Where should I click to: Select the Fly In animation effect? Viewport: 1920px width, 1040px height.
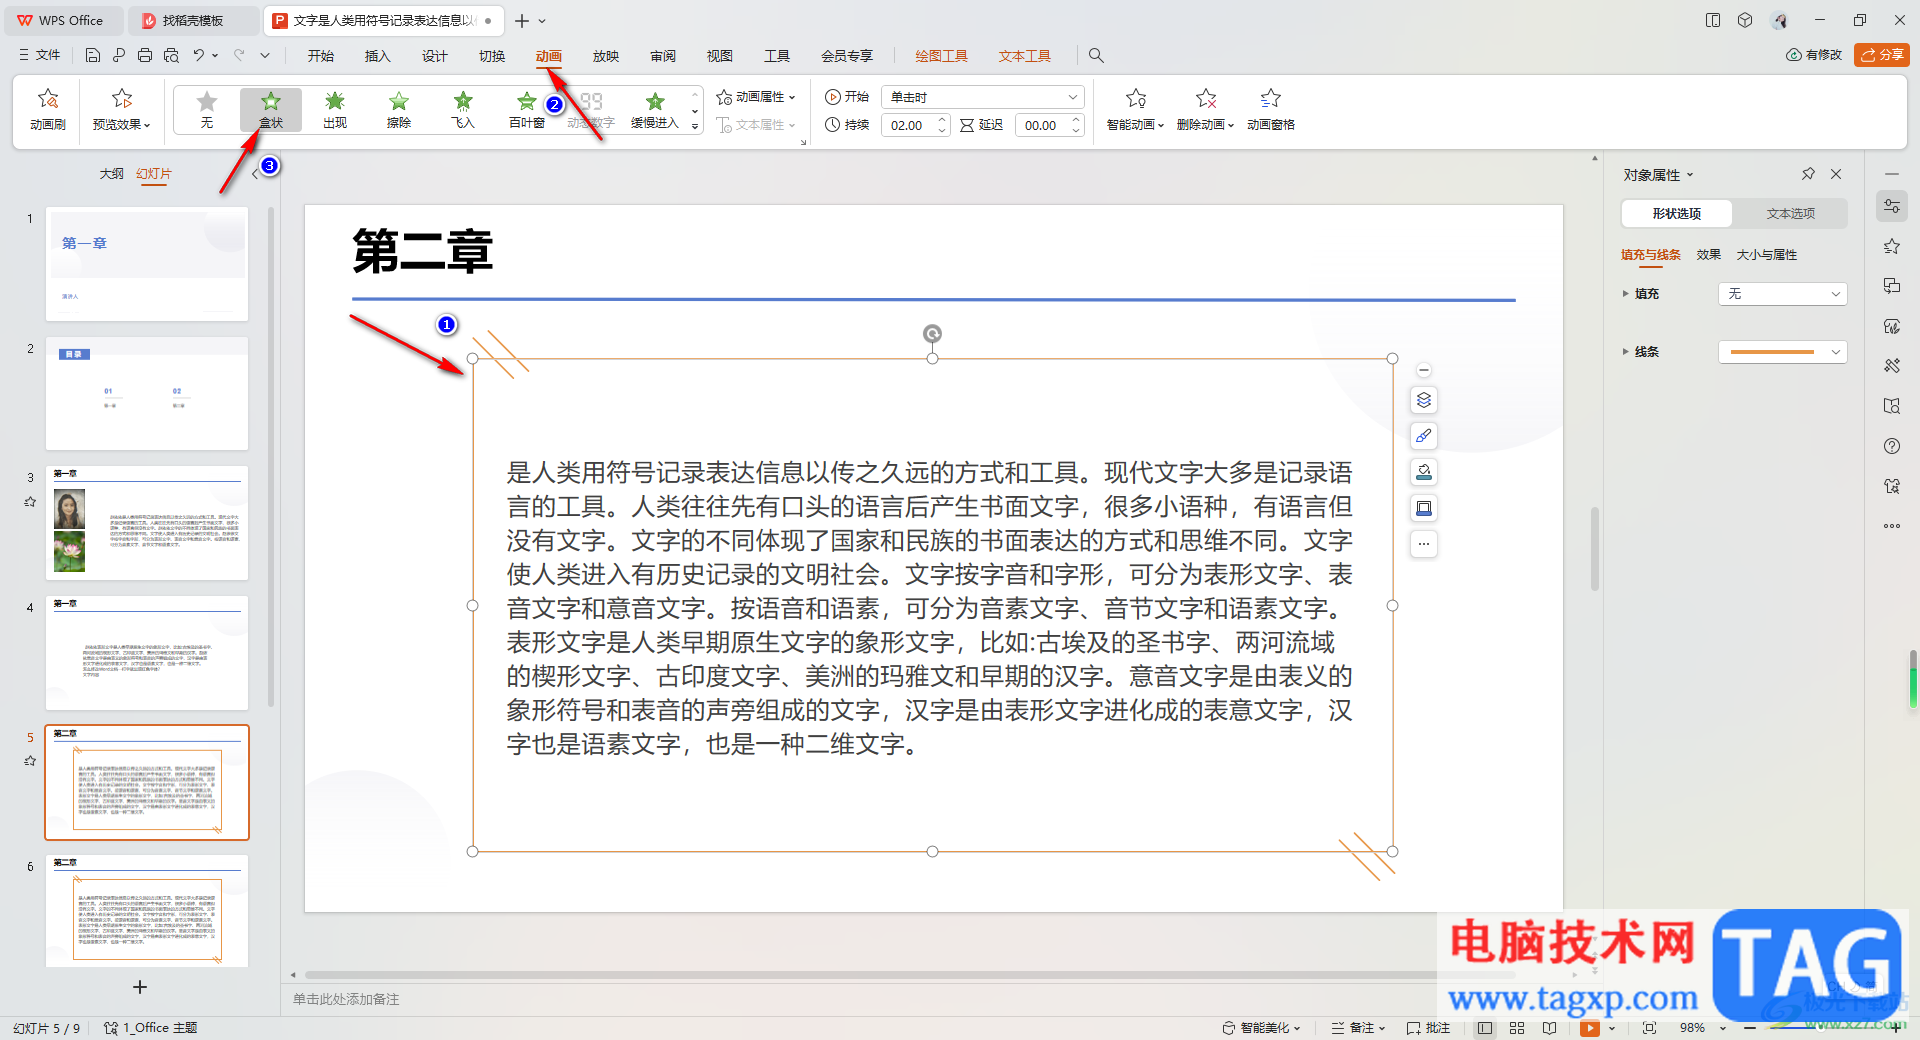pyautogui.click(x=462, y=108)
